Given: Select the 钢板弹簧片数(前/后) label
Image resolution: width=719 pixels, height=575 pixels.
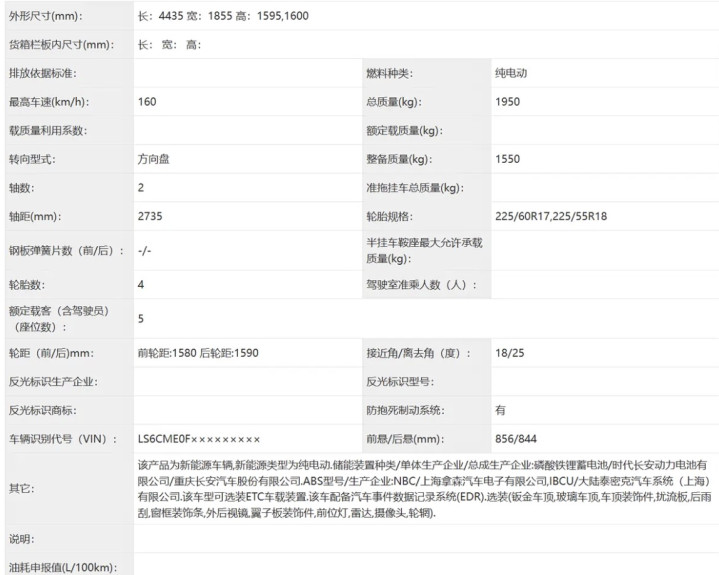Looking at the screenshot, I should pos(66,251).
